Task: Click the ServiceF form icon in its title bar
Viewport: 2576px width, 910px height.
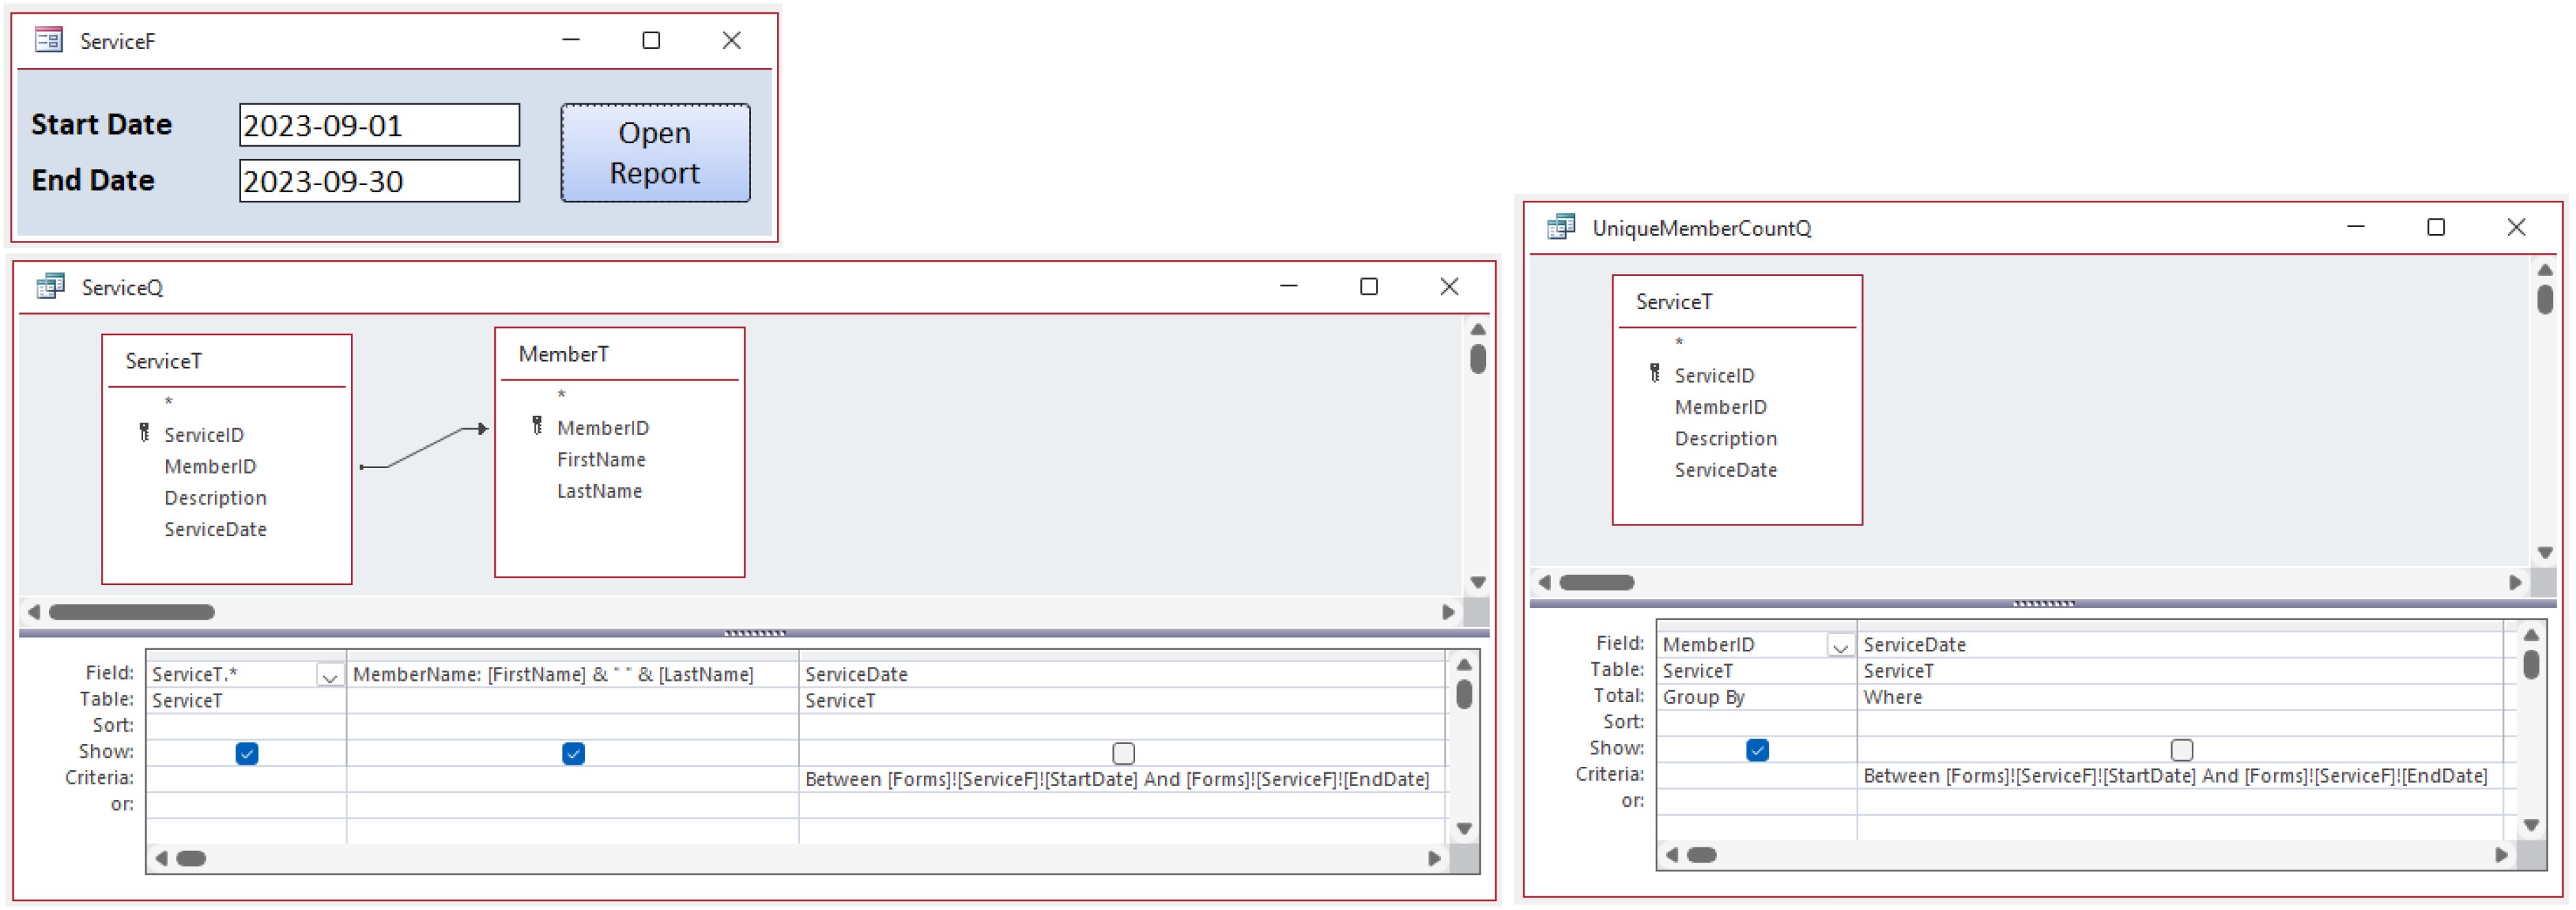Action: [48, 40]
